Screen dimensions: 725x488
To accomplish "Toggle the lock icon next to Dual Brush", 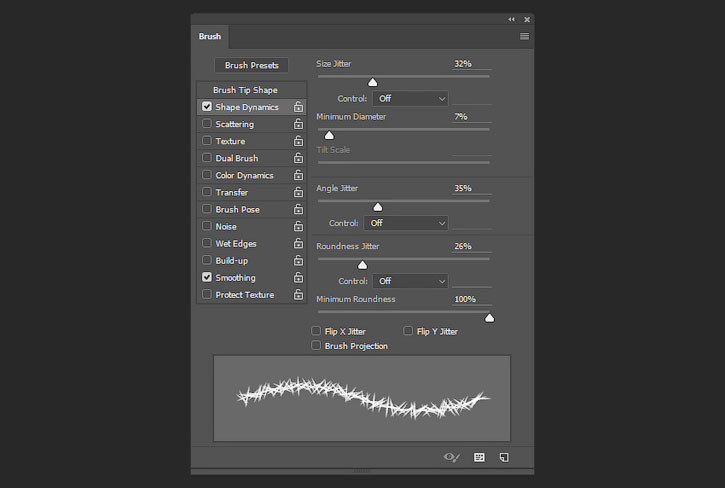I will [x=298, y=158].
